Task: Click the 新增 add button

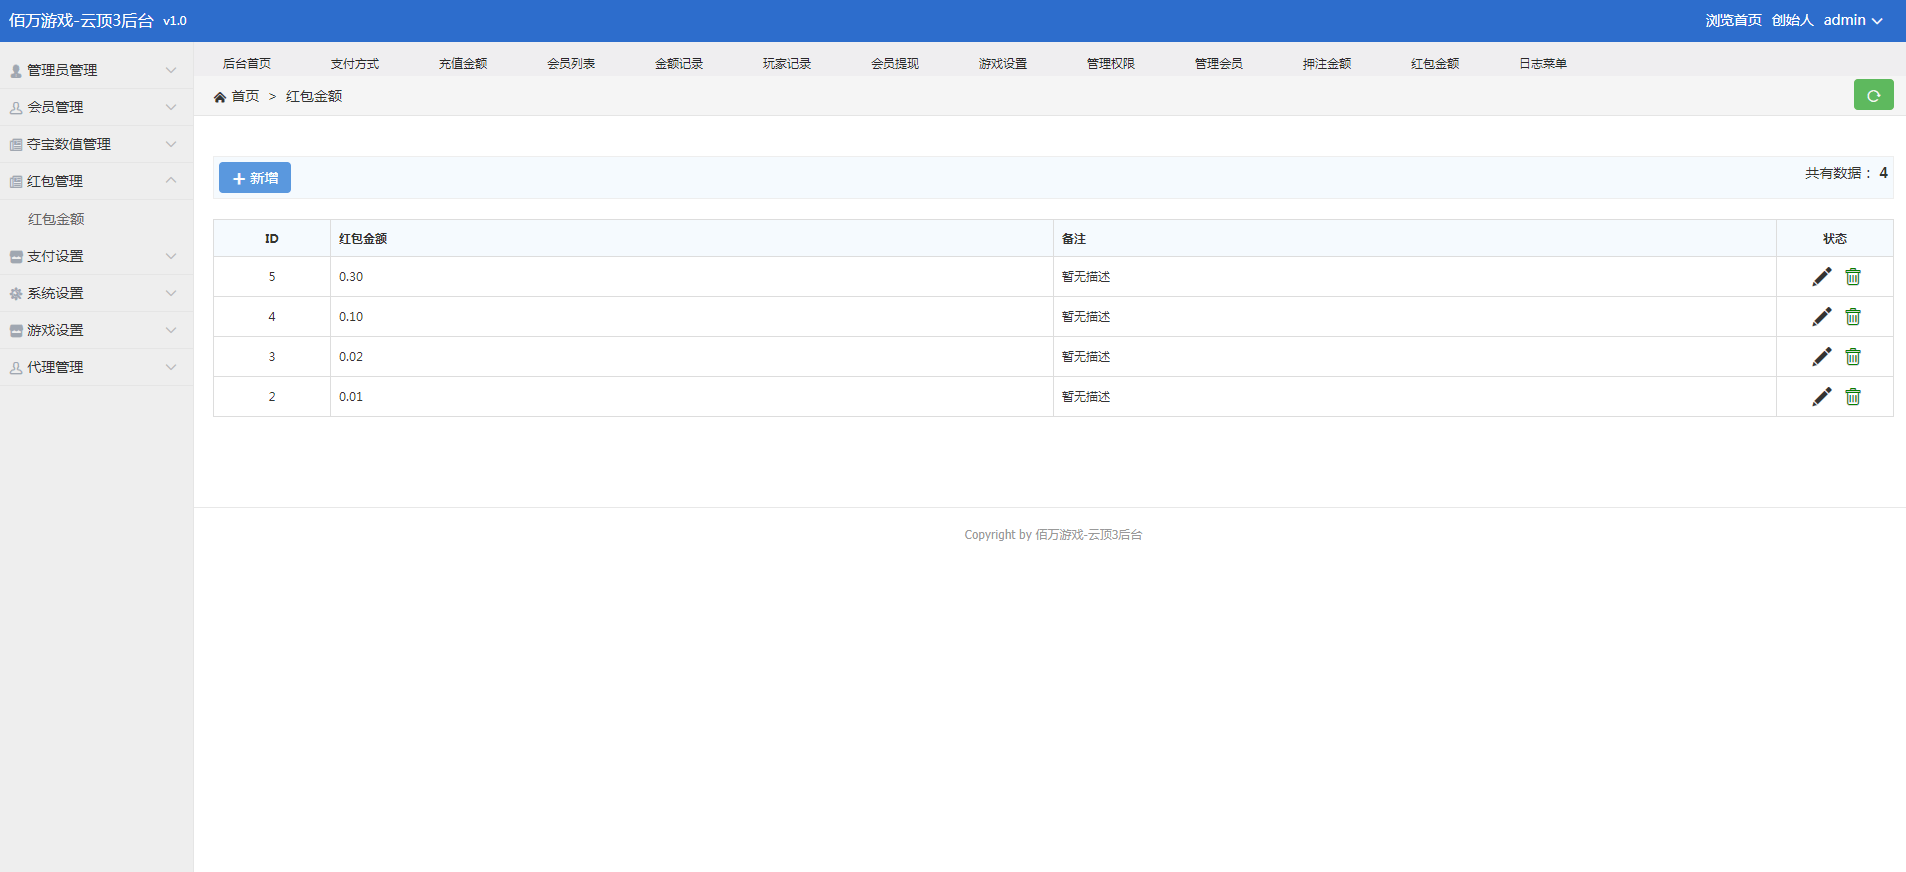Action: pos(255,178)
